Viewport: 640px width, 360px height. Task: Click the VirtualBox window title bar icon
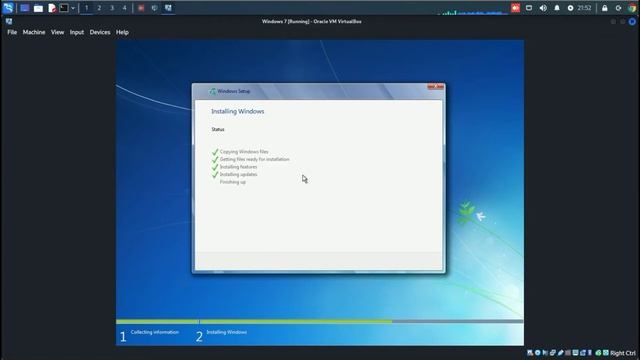click(9, 21)
